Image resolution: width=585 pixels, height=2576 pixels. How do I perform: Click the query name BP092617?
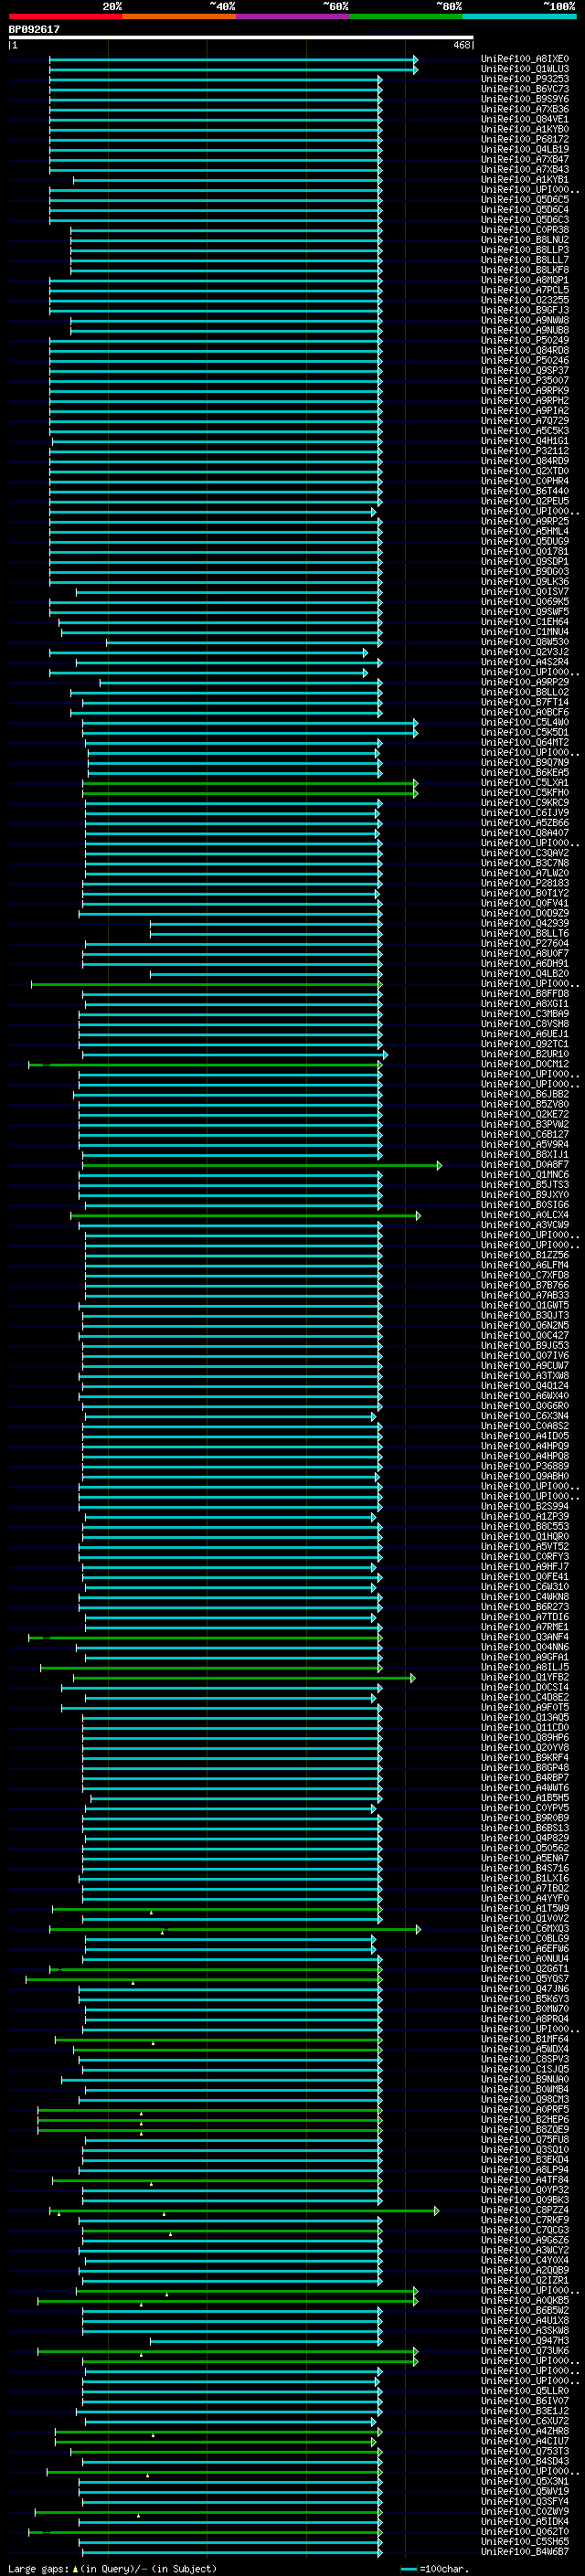click(x=34, y=30)
